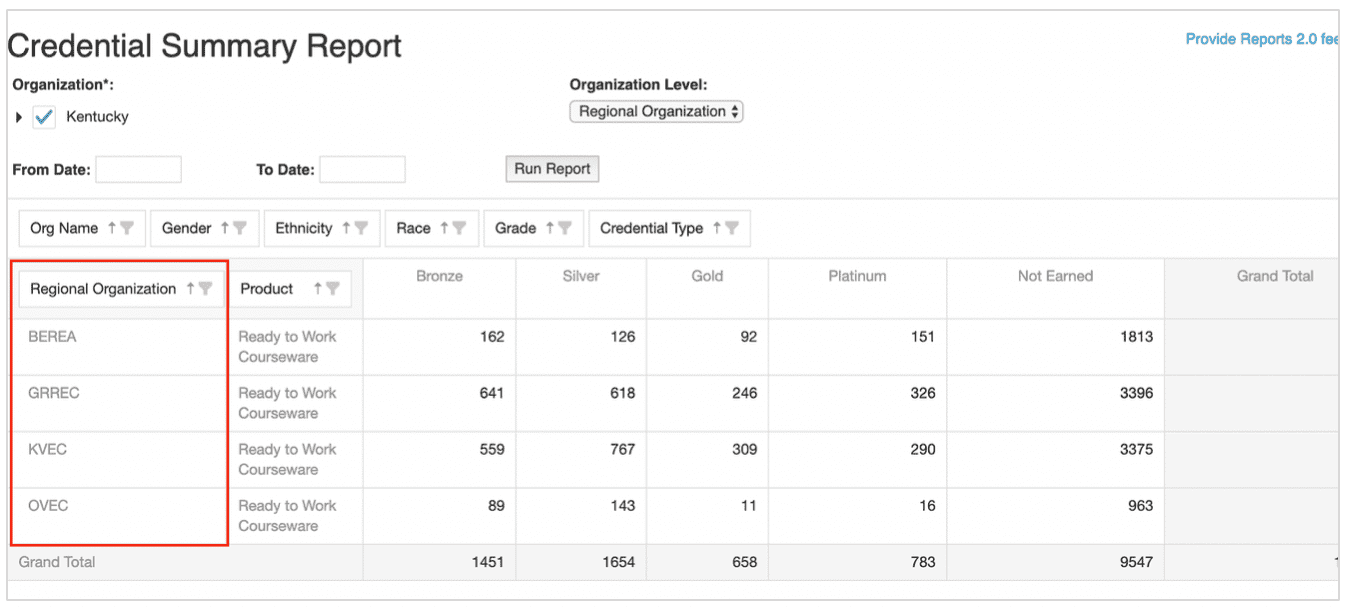Open the Provide Reports 2.0 feedback link
Screen dimensions: 1348x610
(1260, 39)
